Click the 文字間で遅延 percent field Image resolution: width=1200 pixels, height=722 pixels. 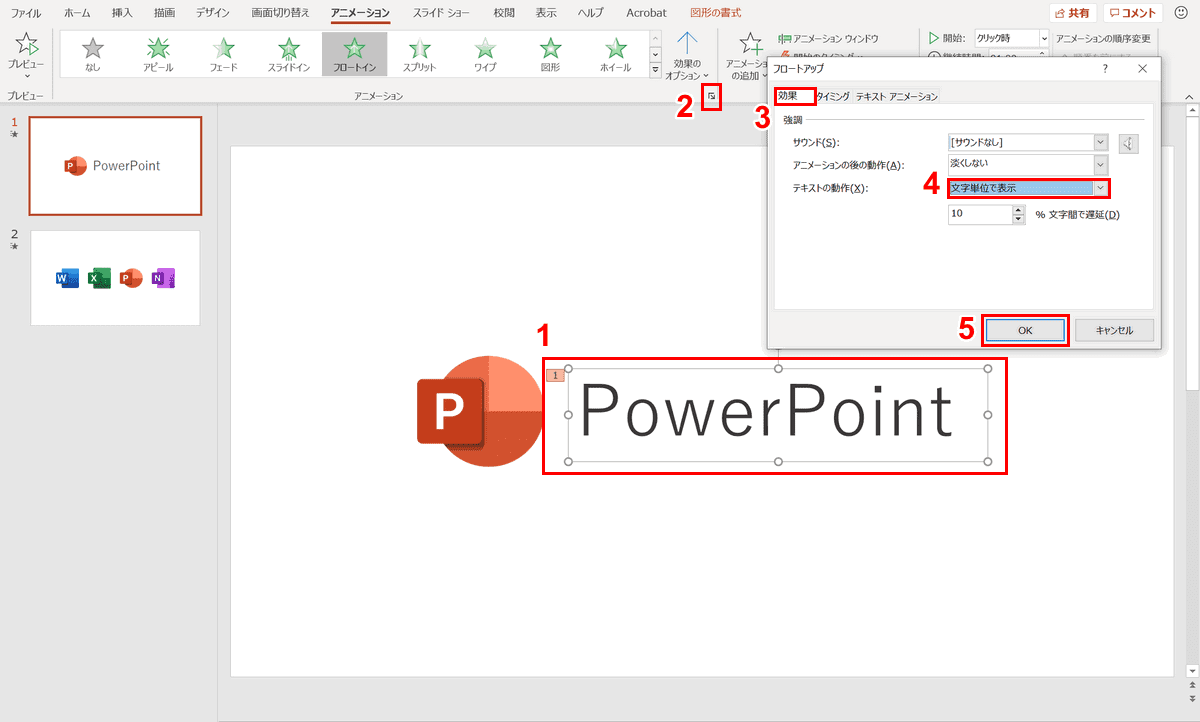(x=980, y=215)
